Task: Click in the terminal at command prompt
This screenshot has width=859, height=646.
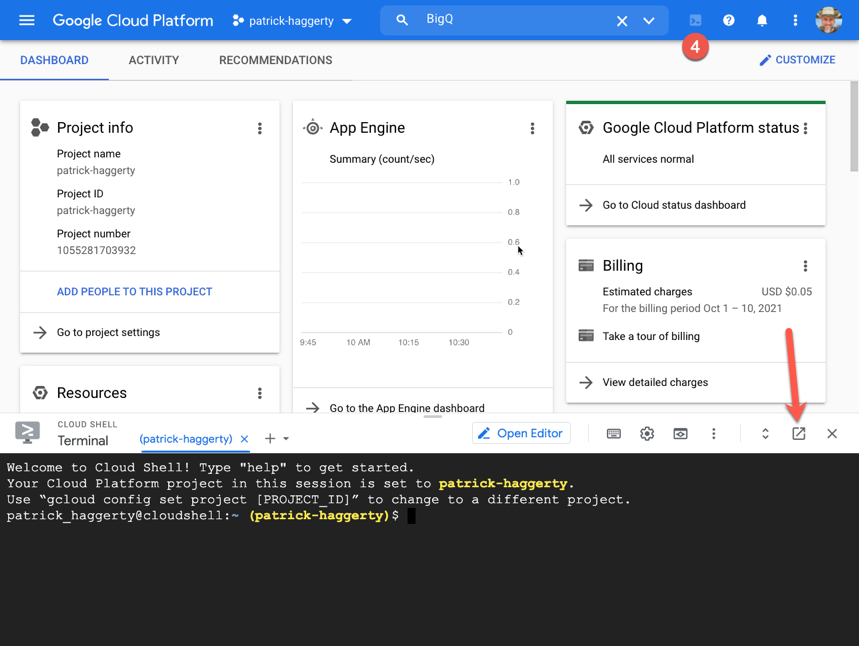Action: [411, 516]
